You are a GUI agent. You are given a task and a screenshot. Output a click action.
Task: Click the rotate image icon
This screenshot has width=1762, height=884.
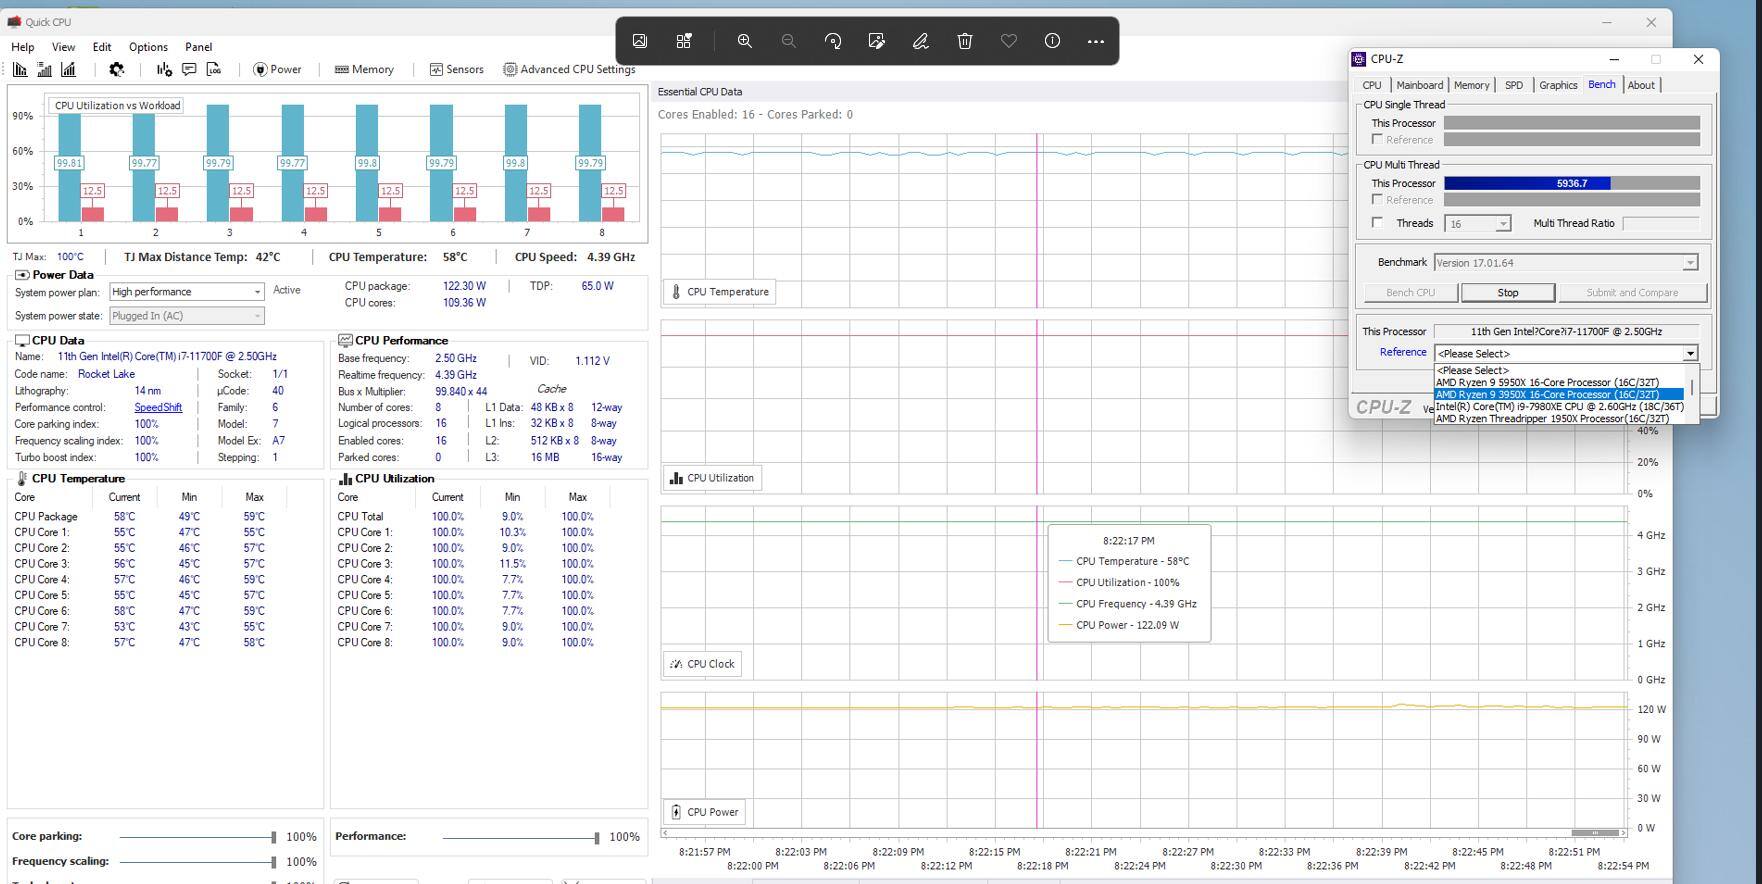(x=833, y=41)
